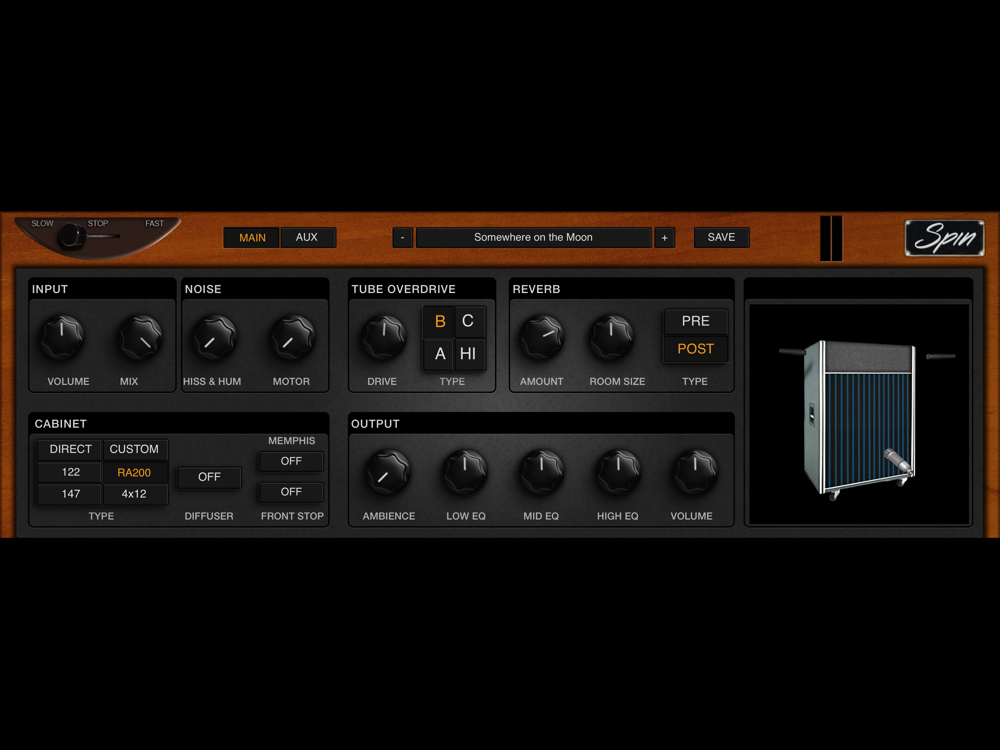The width and height of the screenshot is (1000, 750).
Task: Click the Tube Overdrive DRIVE knob
Action: tap(383, 337)
